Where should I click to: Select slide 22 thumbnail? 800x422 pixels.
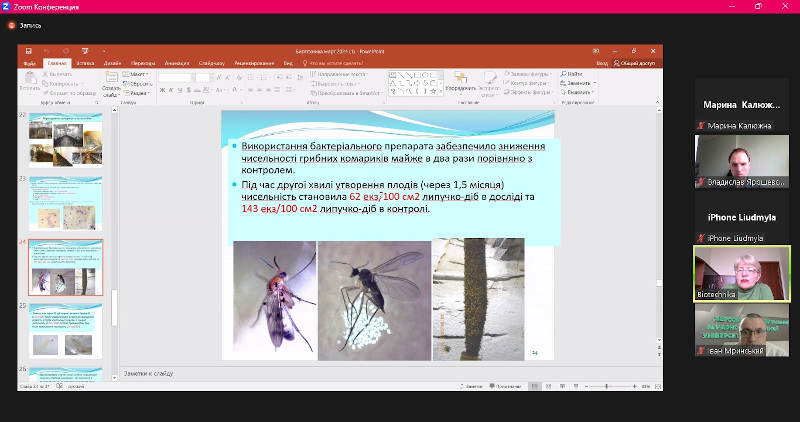(65, 140)
